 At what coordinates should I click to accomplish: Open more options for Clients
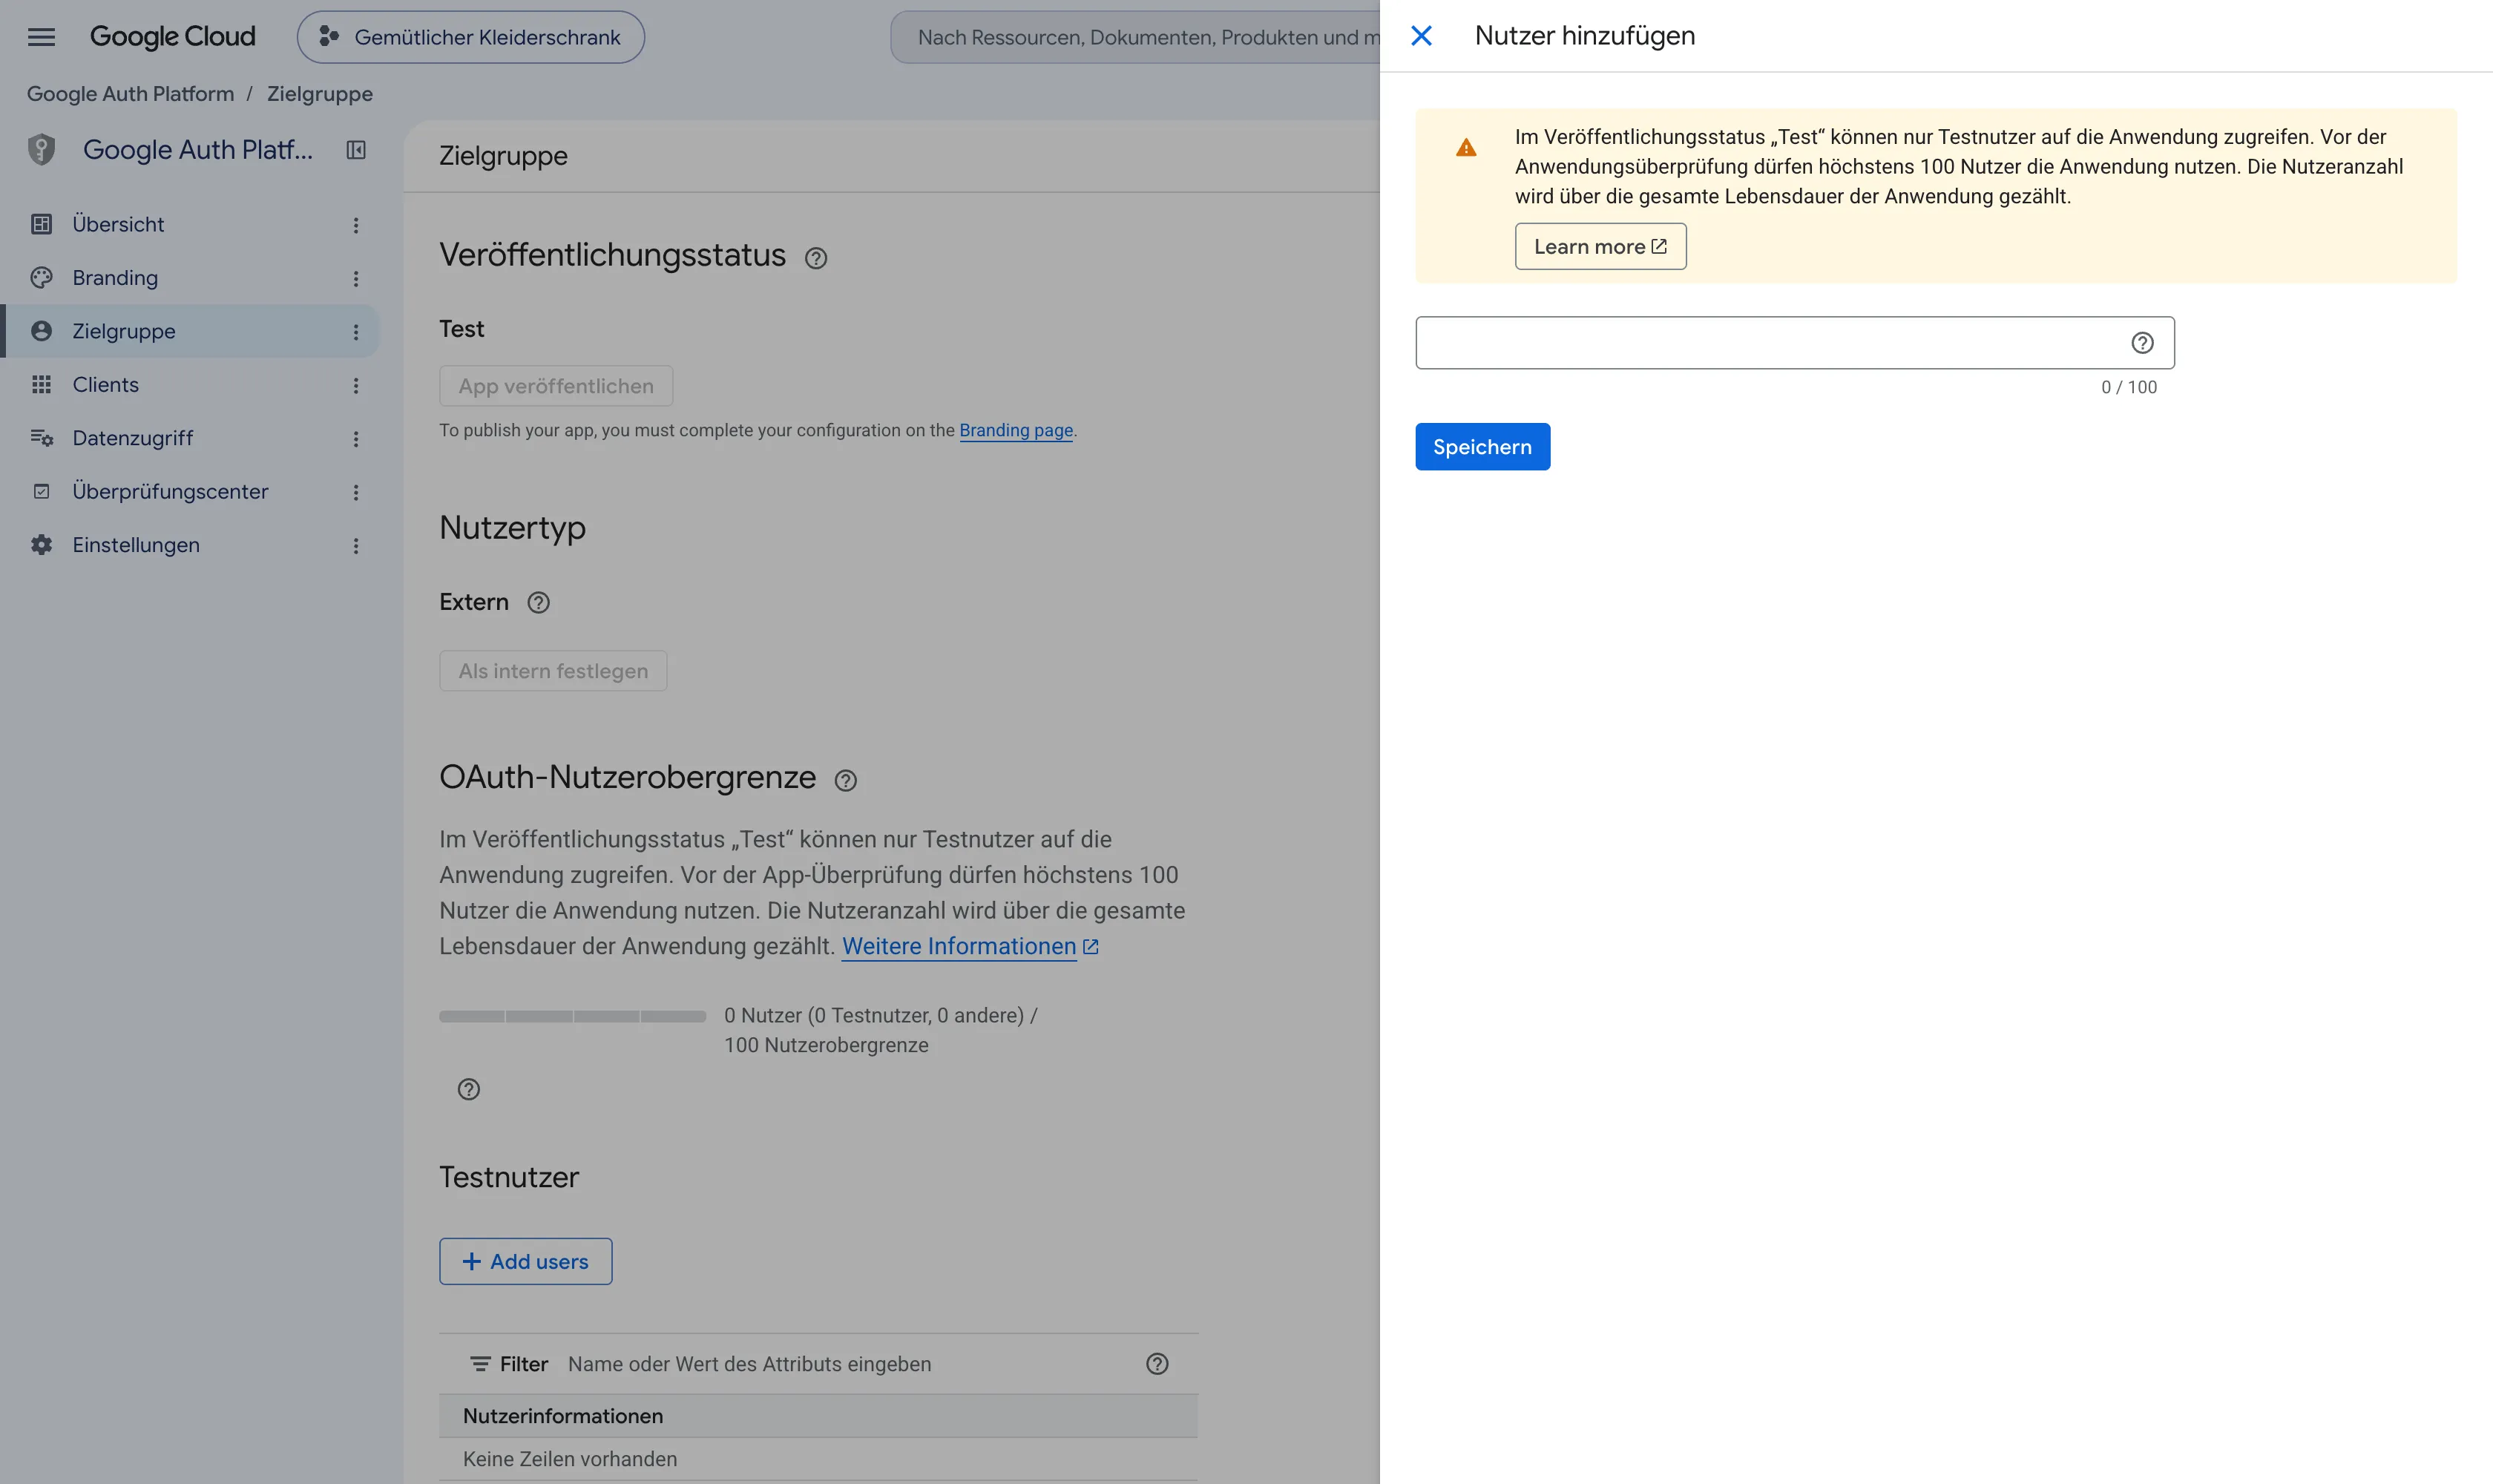point(356,386)
